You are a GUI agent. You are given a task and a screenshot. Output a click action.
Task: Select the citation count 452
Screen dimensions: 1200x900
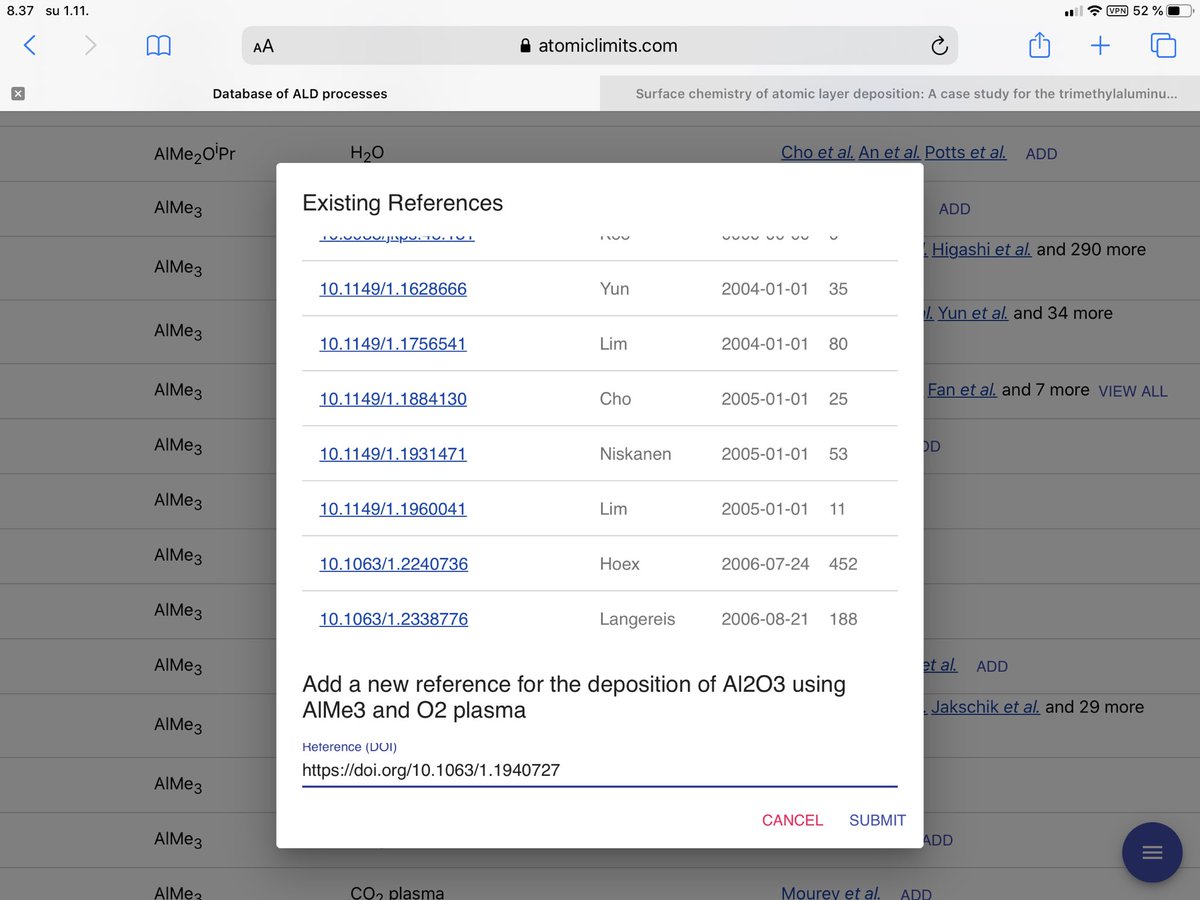pyautogui.click(x=843, y=564)
